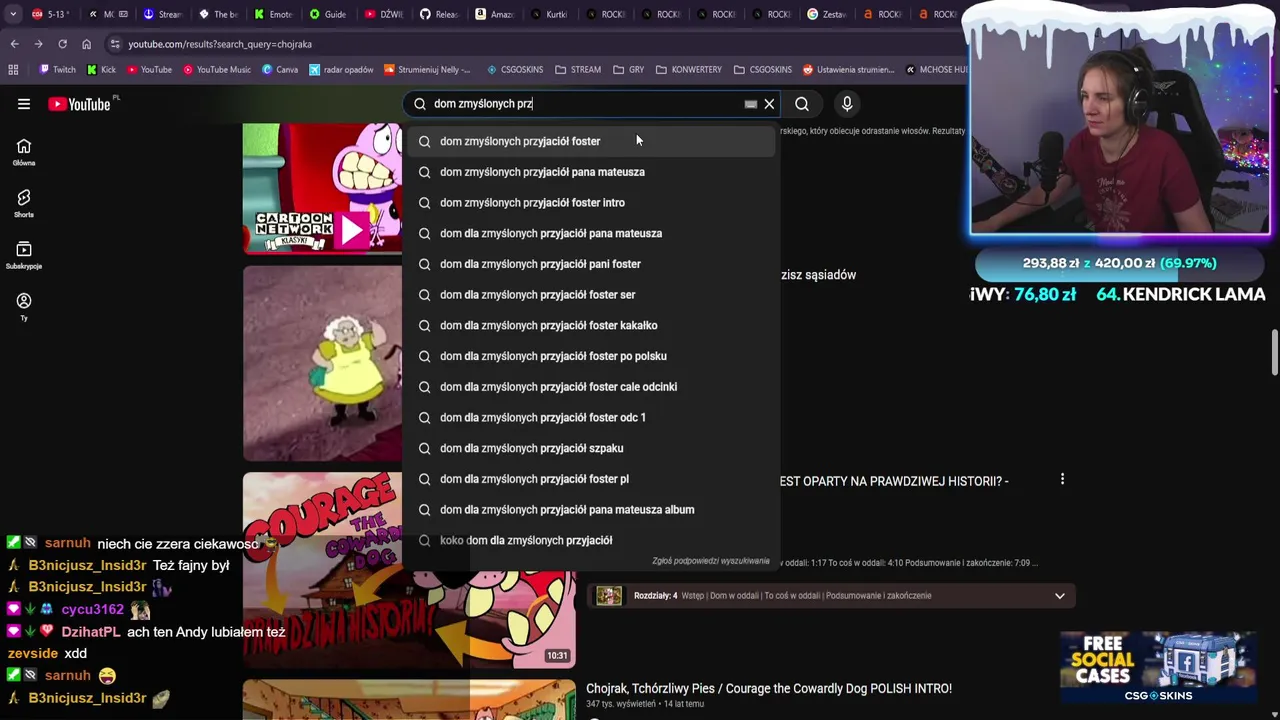This screenshot has height=720, width=1280.
Task: Click the browser address bar URL
Action: click(x=220, y=44)
